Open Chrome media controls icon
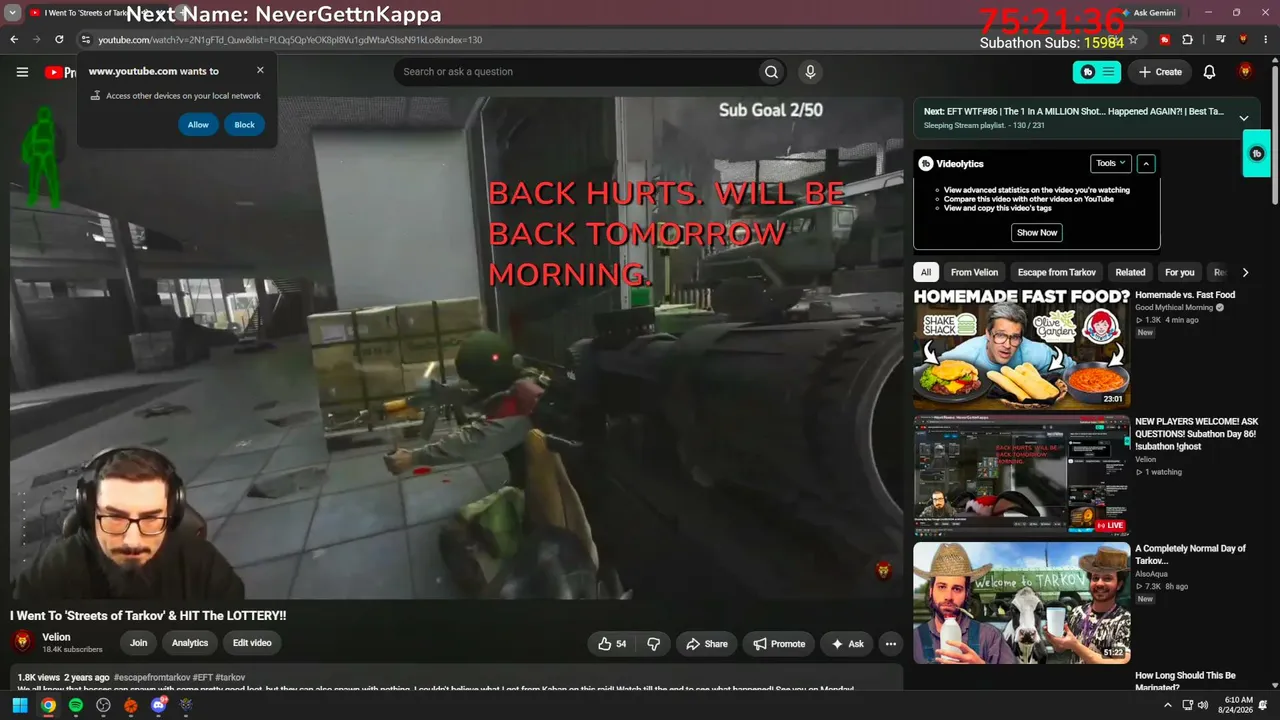1280x720 pixels. click(1221, 40)
